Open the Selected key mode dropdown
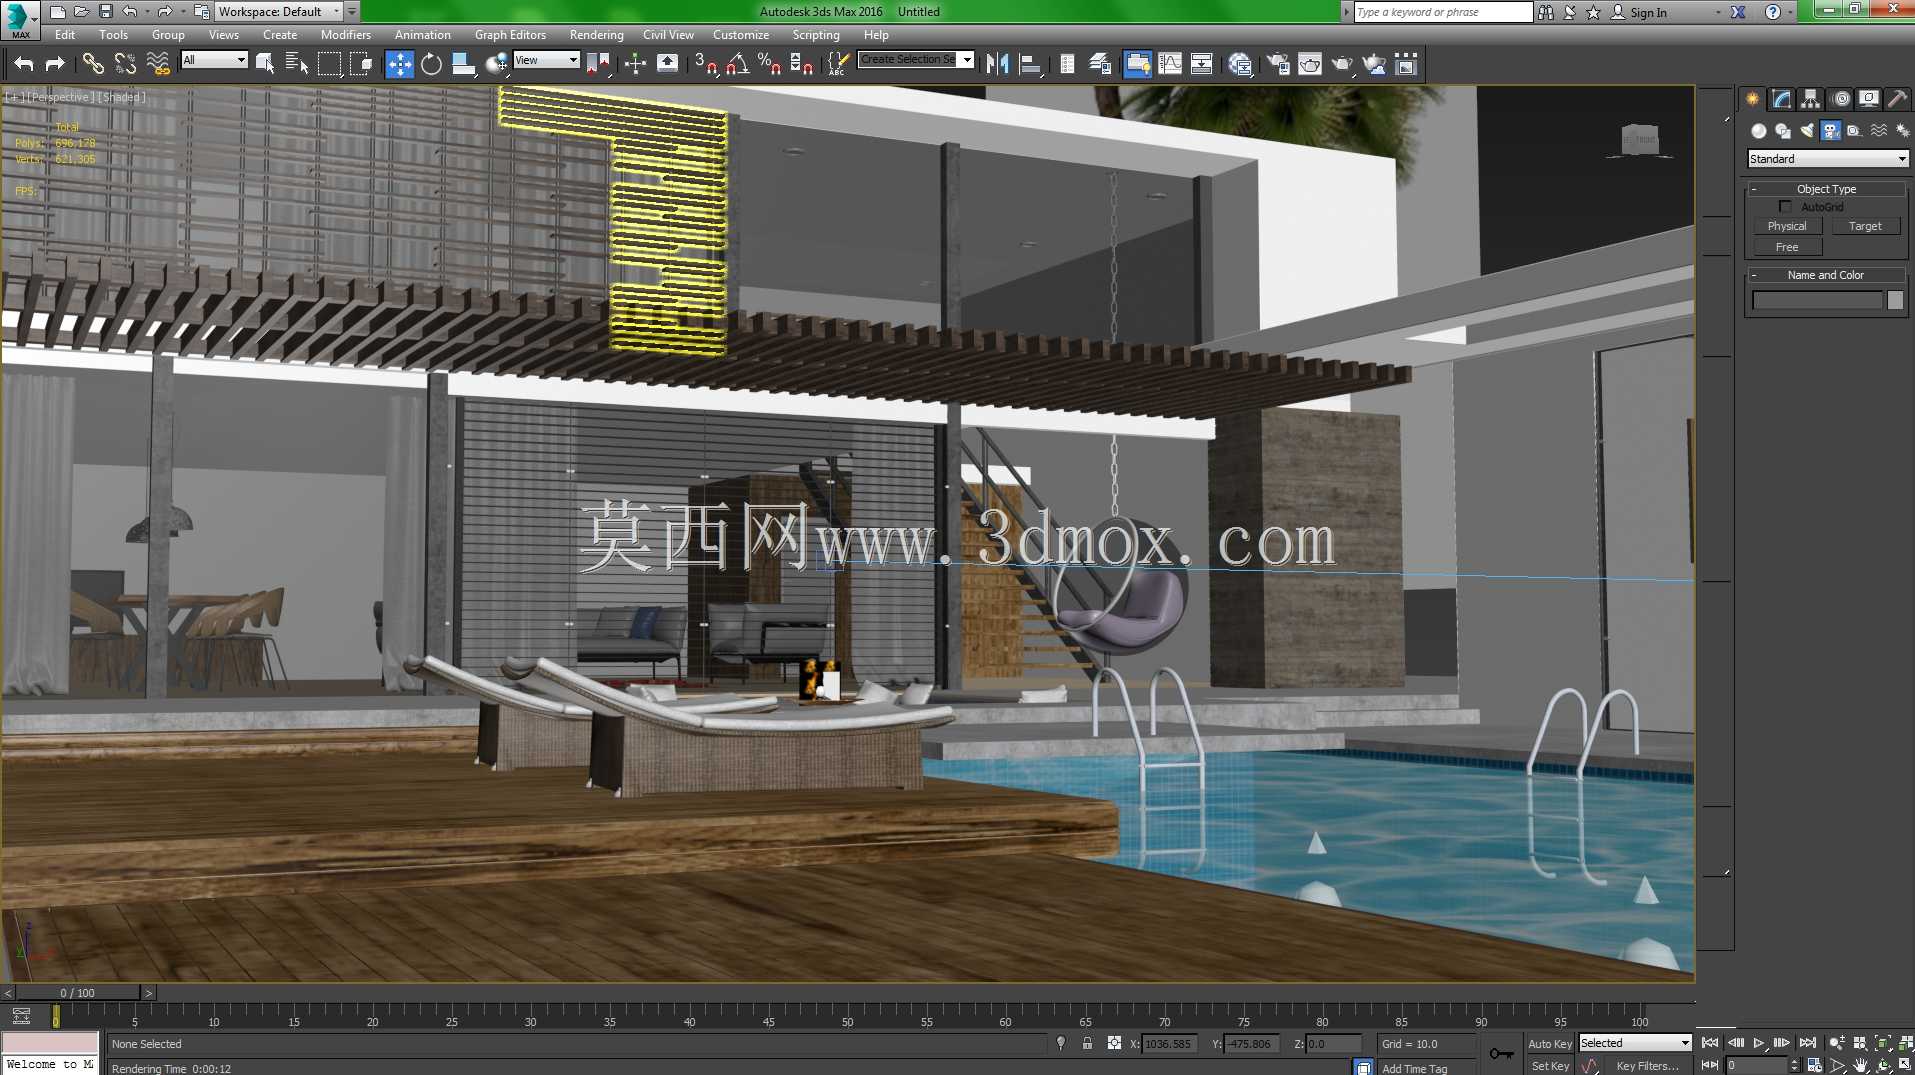 (1635, 1043)
